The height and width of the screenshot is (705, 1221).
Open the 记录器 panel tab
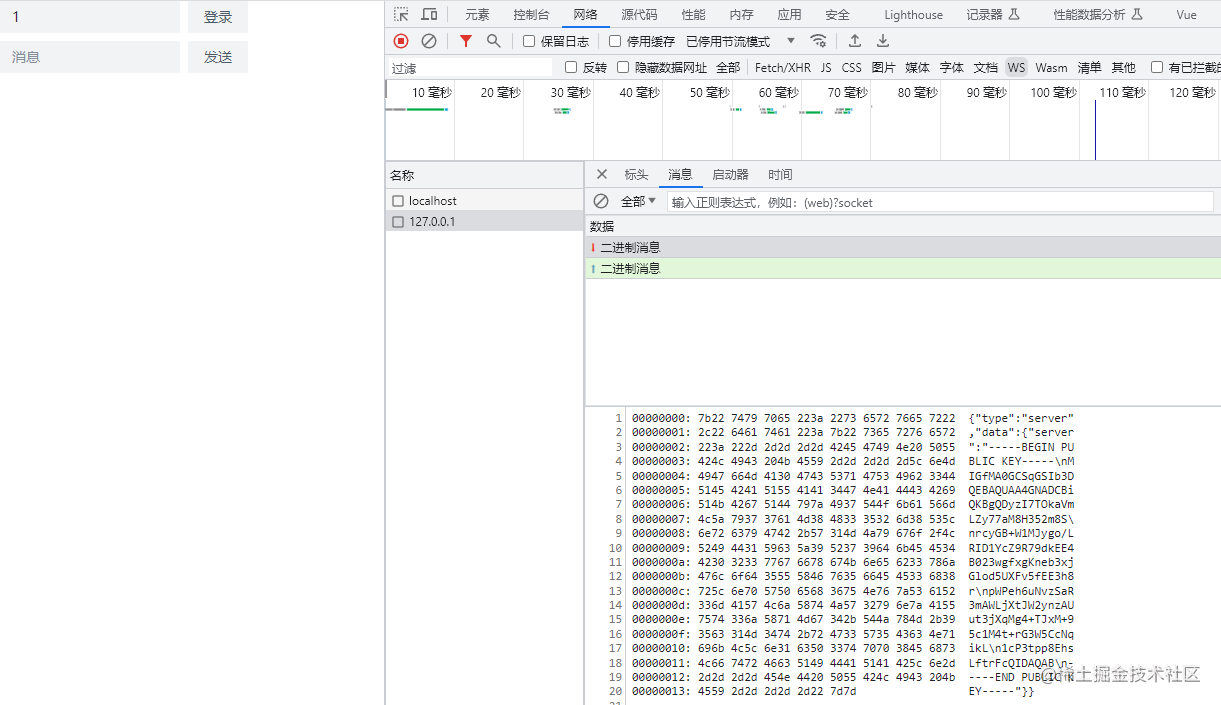(992, 14)
